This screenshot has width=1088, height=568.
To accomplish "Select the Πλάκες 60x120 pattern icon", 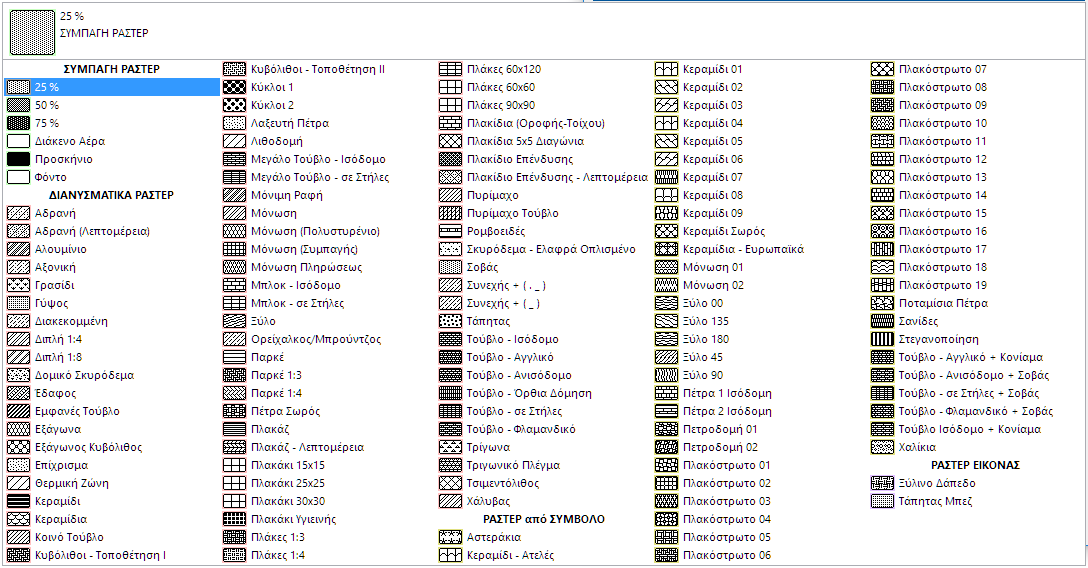I will 450,69.
